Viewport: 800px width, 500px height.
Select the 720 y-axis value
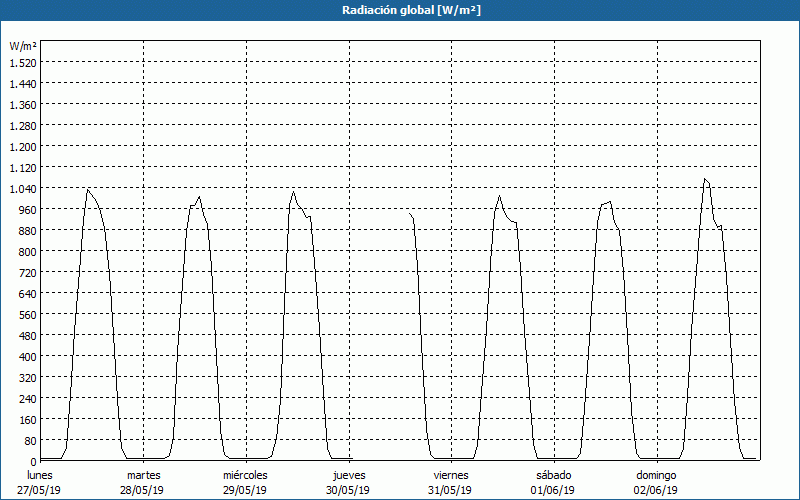coord(28,273)
